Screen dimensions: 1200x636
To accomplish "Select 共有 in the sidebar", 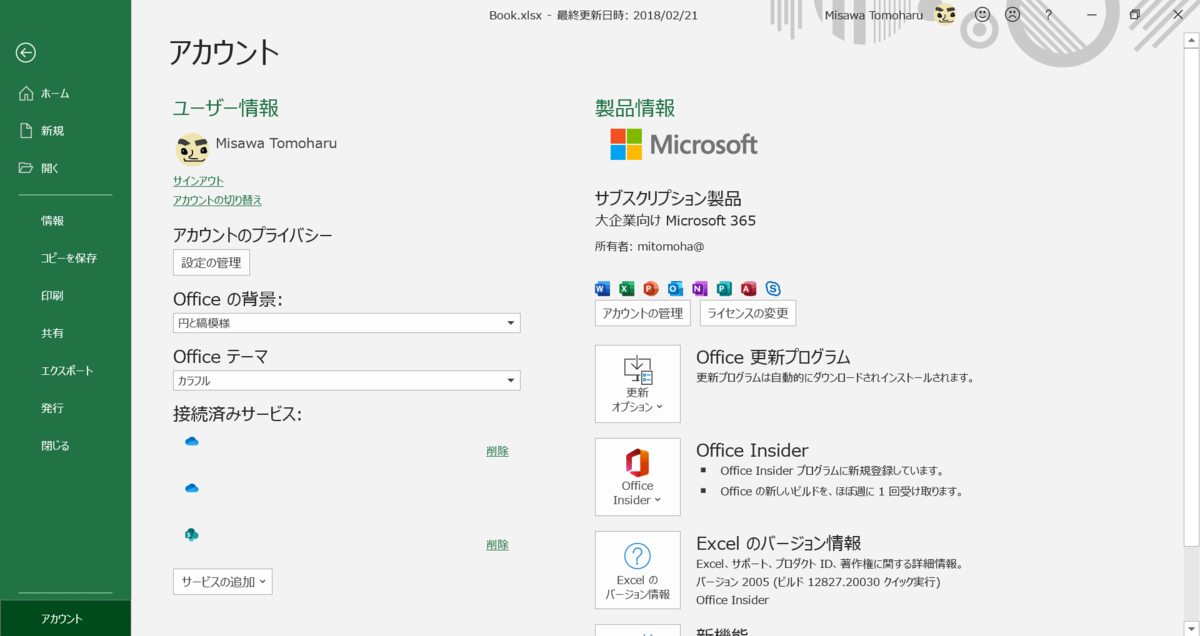I will [65, 333].
